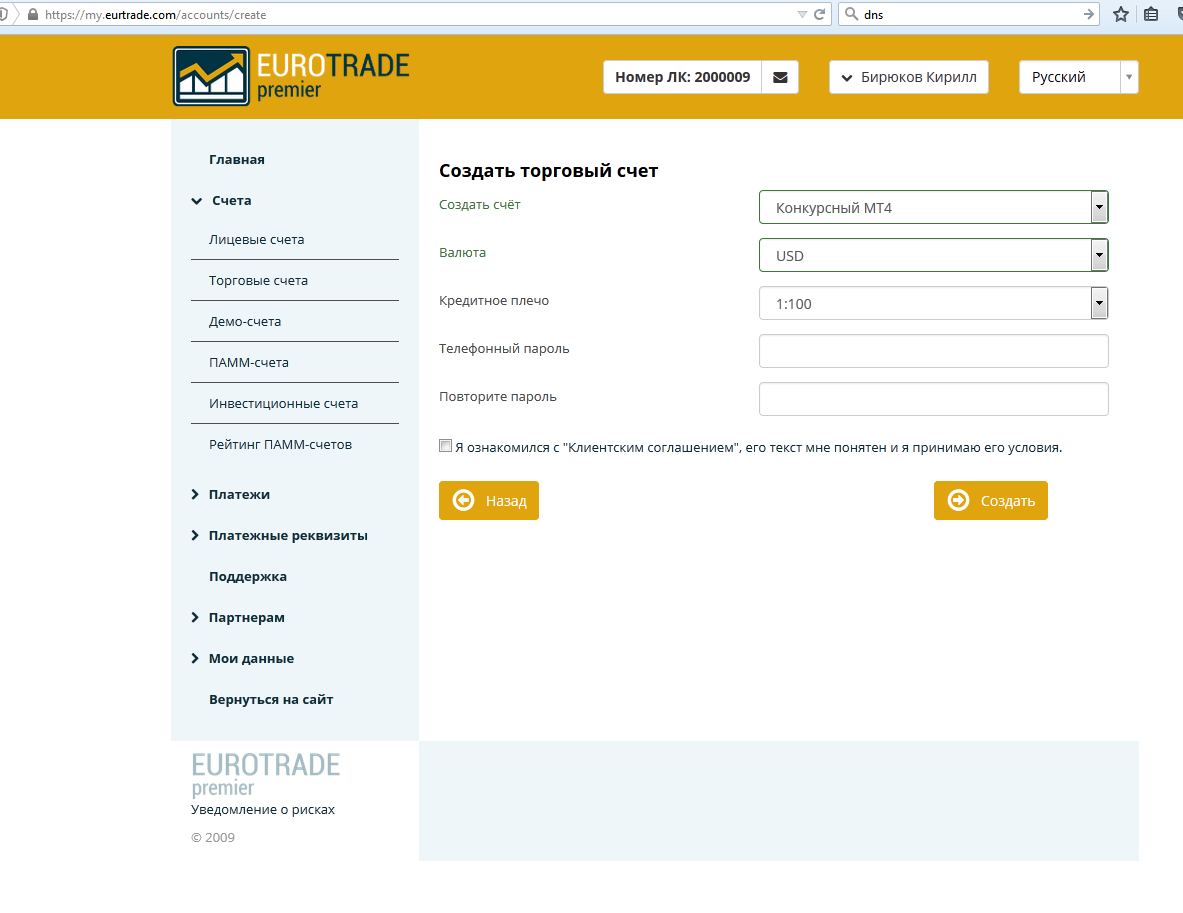Click the lock icon in the address bar

click(32, 14)
